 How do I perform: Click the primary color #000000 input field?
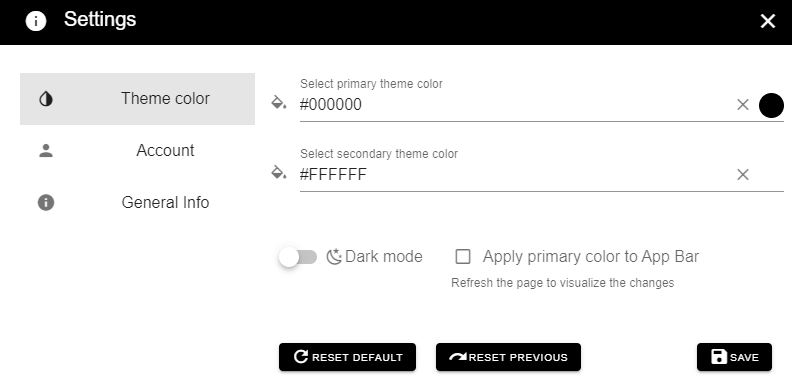(515, 105)
